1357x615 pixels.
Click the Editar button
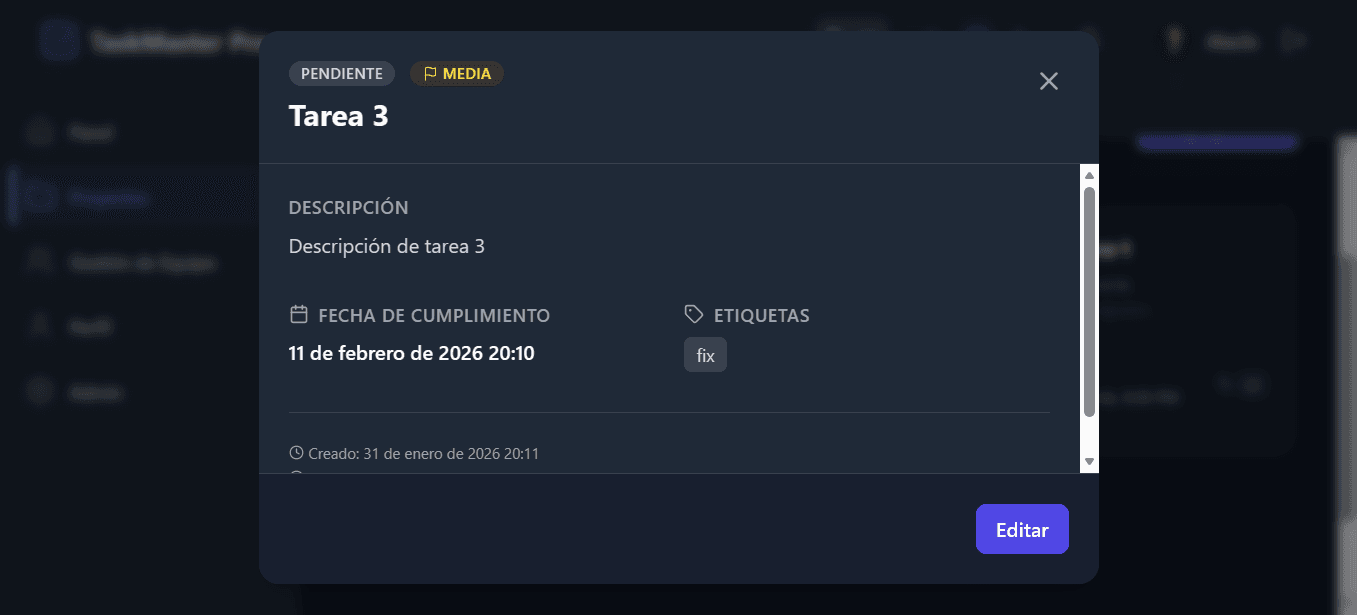coord(1022,528)
